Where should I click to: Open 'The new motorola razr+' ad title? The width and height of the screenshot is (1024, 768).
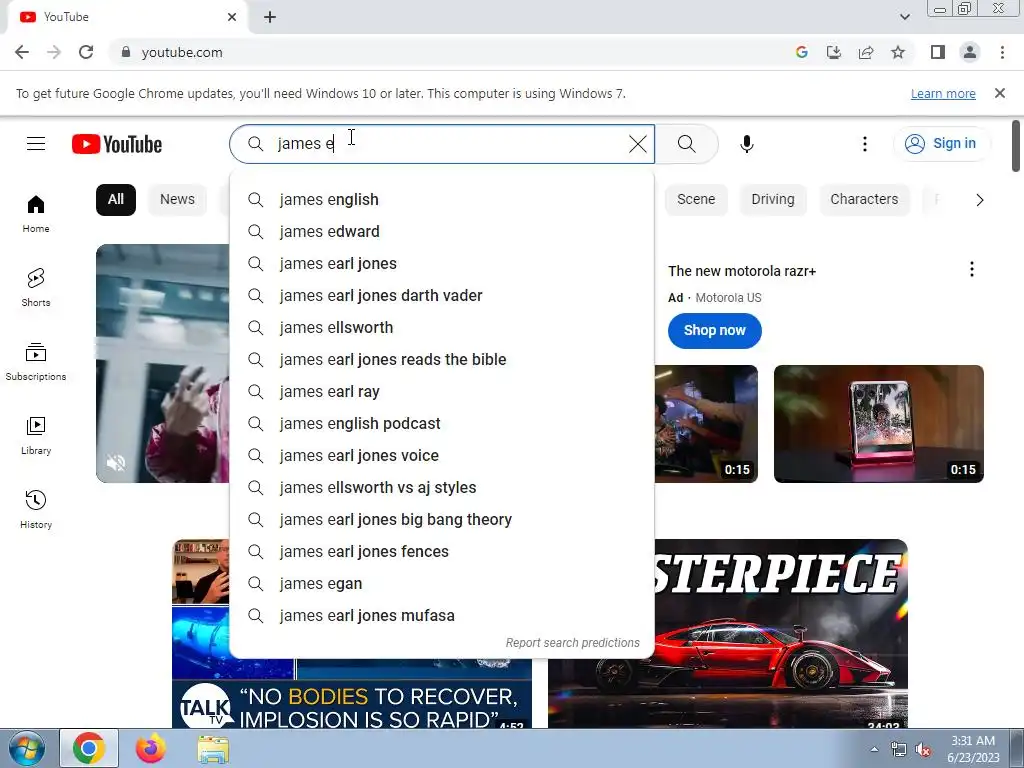pyautogui.click(x=742, y=271)
